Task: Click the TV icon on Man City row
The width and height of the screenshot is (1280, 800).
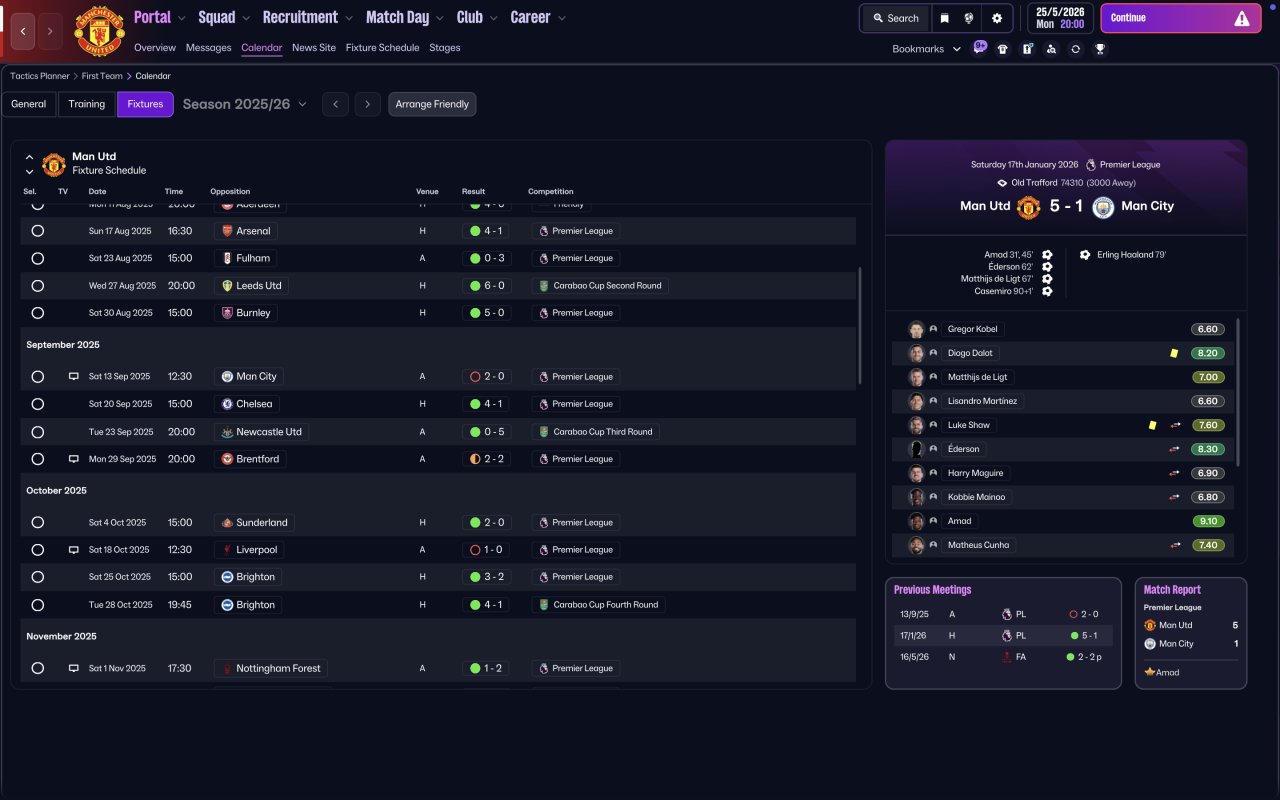Action: 73,377
